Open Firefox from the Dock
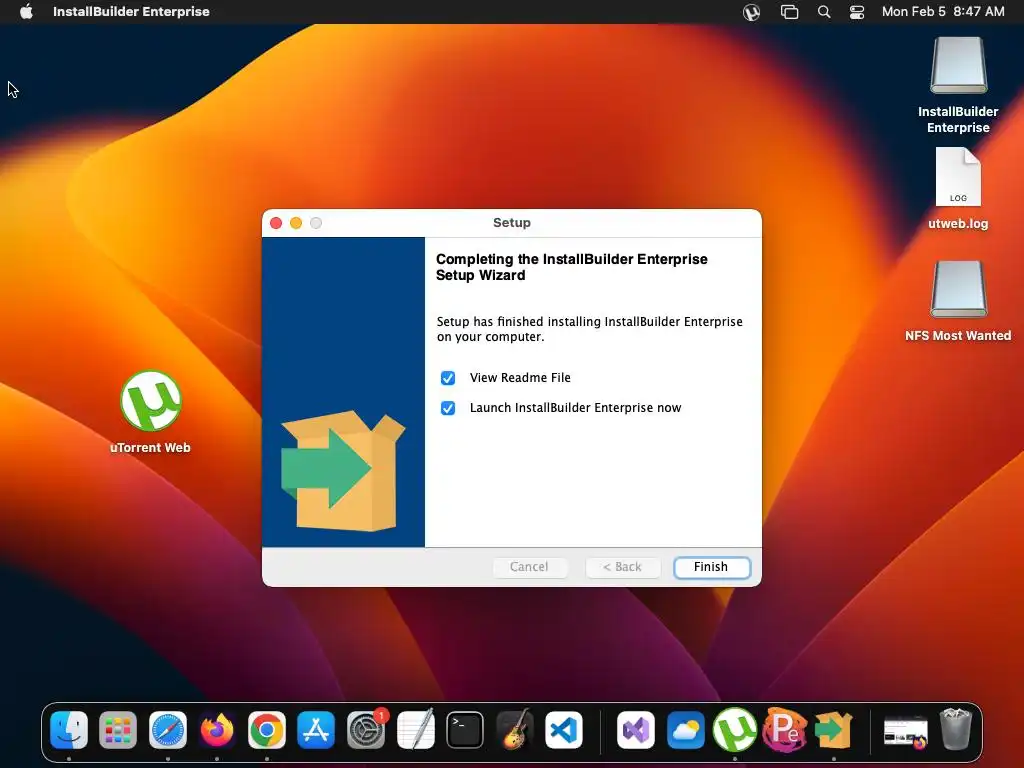Screen dimensions: 1024x768 tap(217, 729)
